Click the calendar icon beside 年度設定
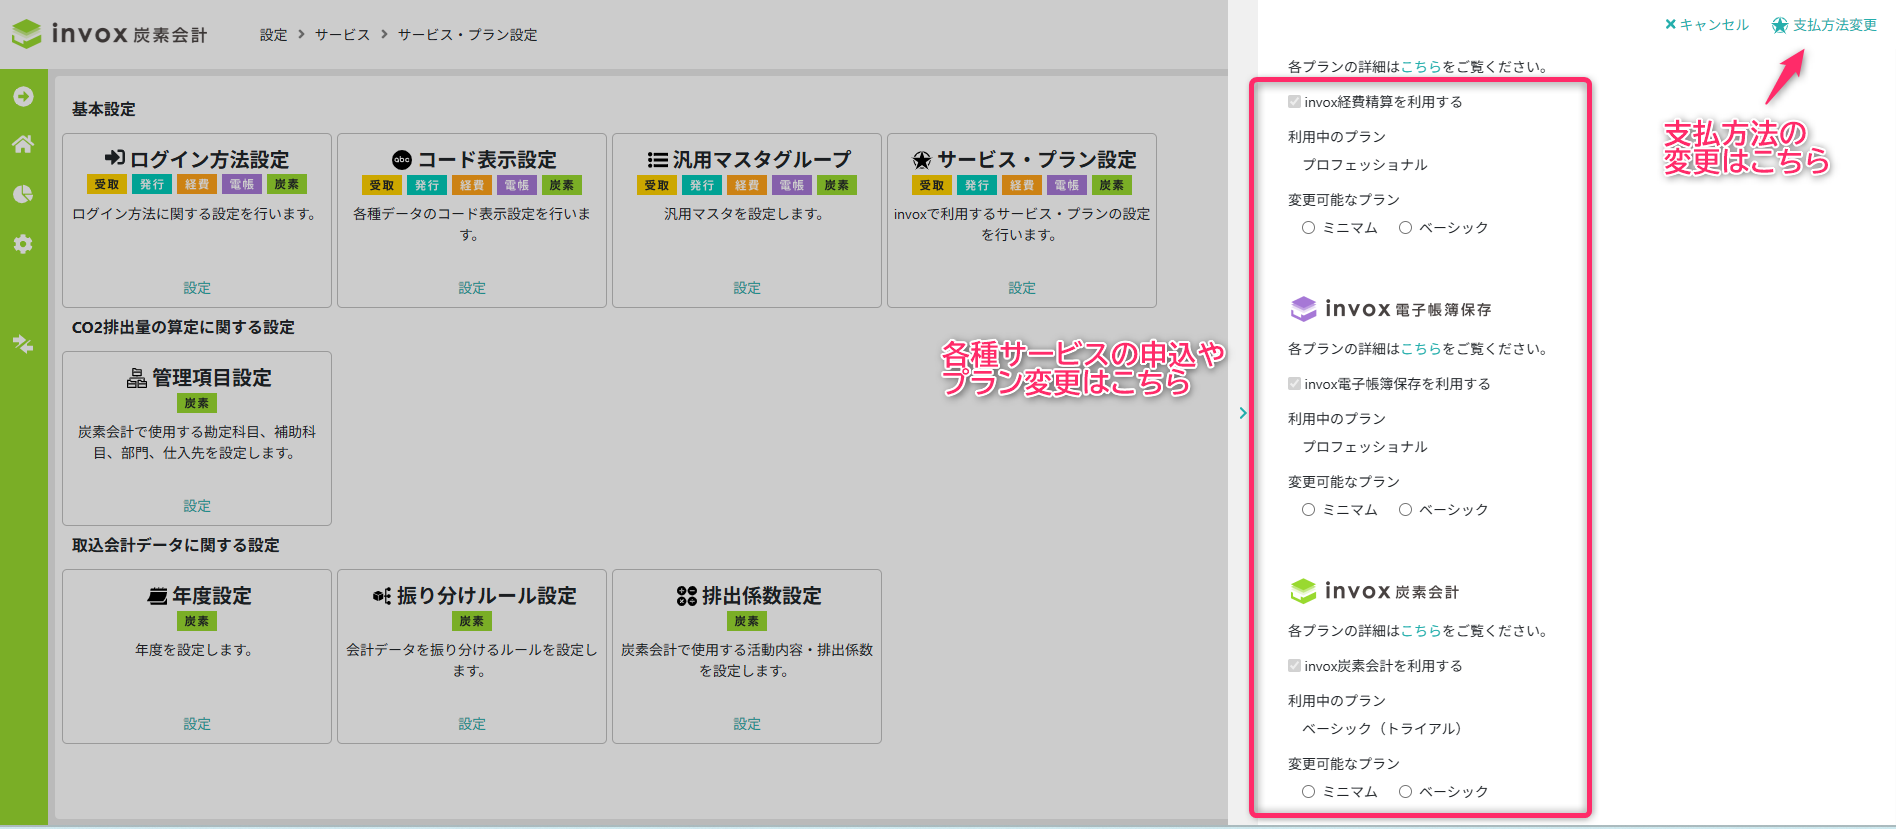This screenshot has height=829, width=1896. (157, 596)
